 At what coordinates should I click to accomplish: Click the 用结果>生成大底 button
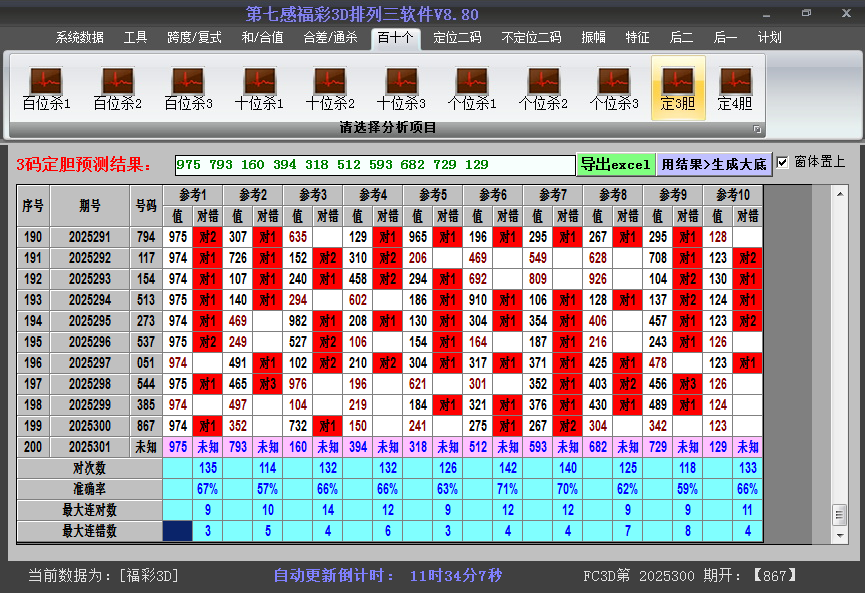[713, 164]
